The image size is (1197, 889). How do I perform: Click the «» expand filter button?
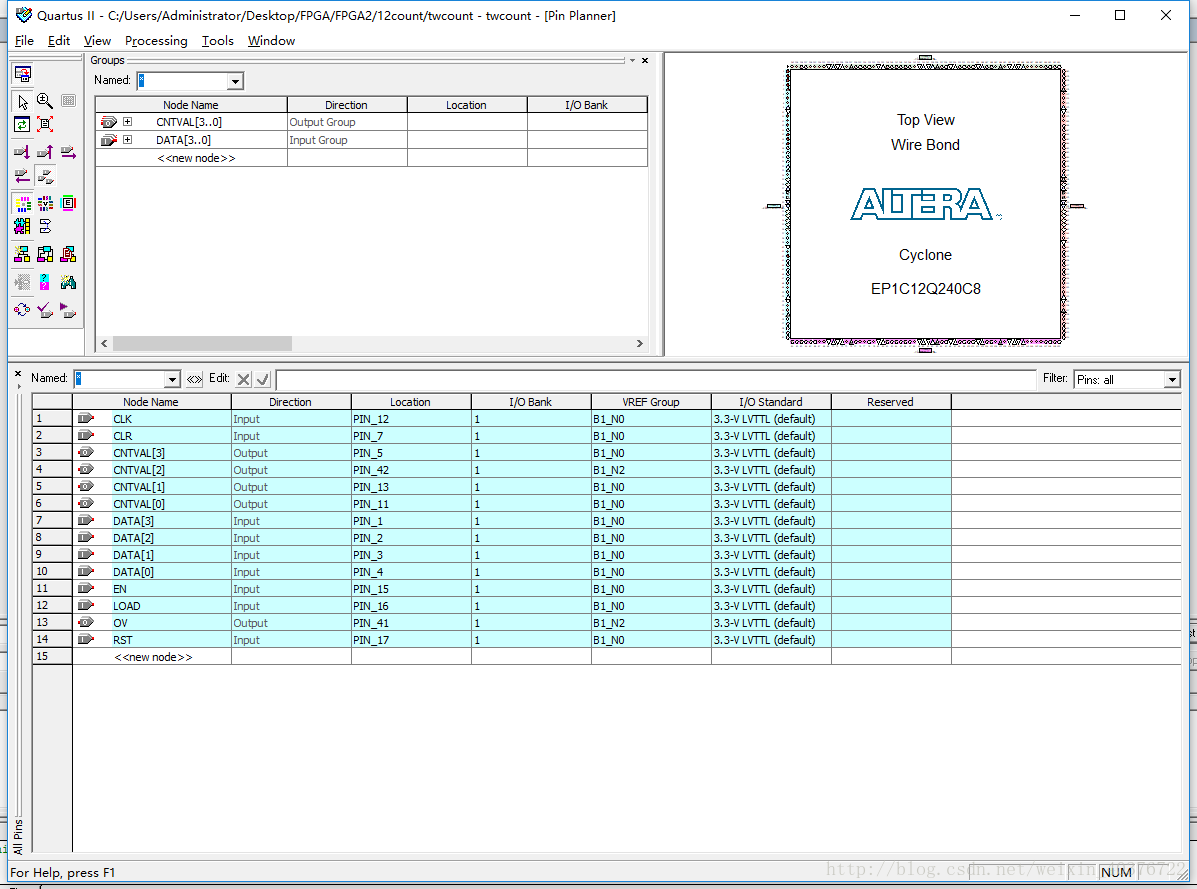point(194,379)
